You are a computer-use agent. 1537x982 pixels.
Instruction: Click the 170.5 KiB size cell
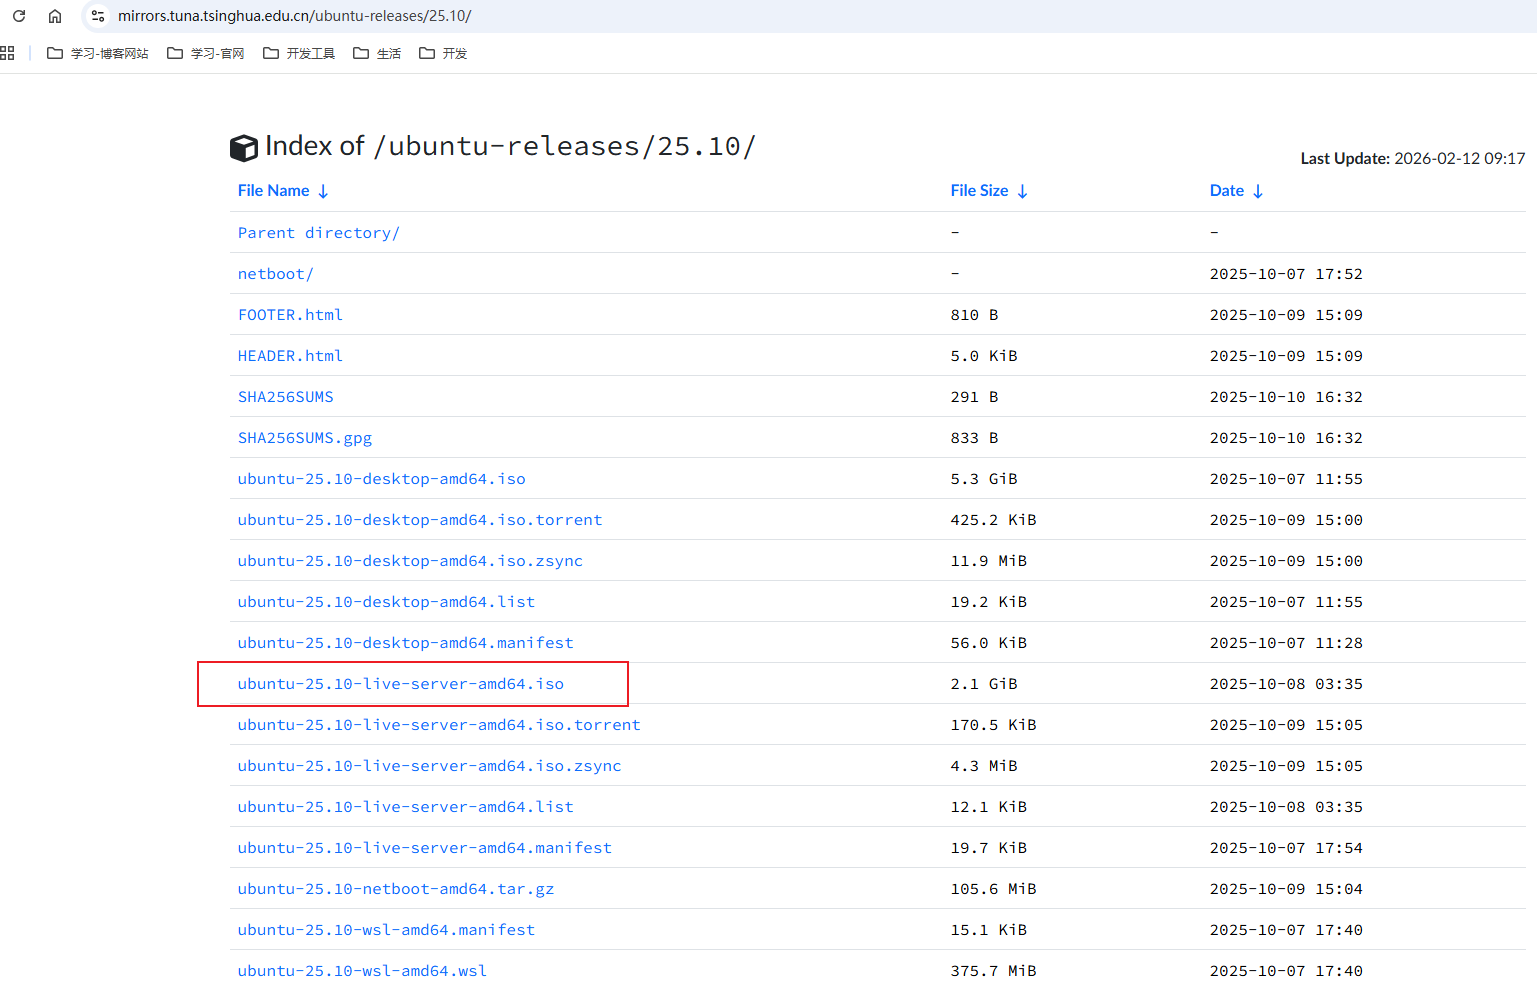(x=993, y=725)
